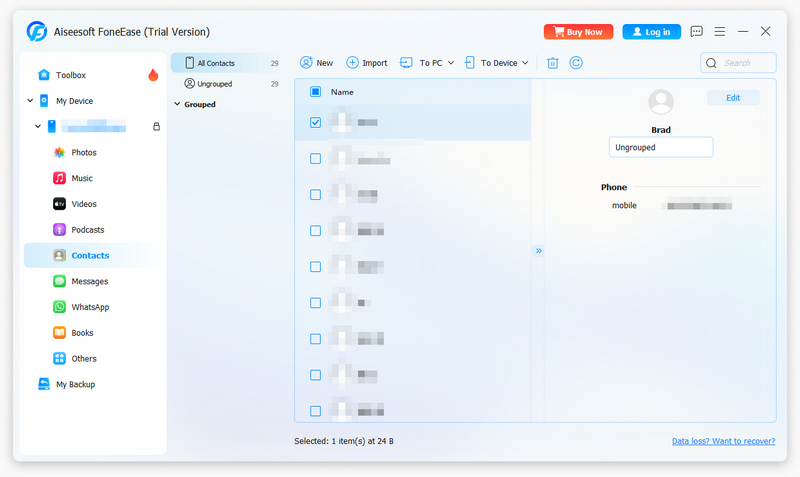Click the To Device transfer icon
This screenshot has width=800, height=477.
pyautogui.click(x=469, y=63)
